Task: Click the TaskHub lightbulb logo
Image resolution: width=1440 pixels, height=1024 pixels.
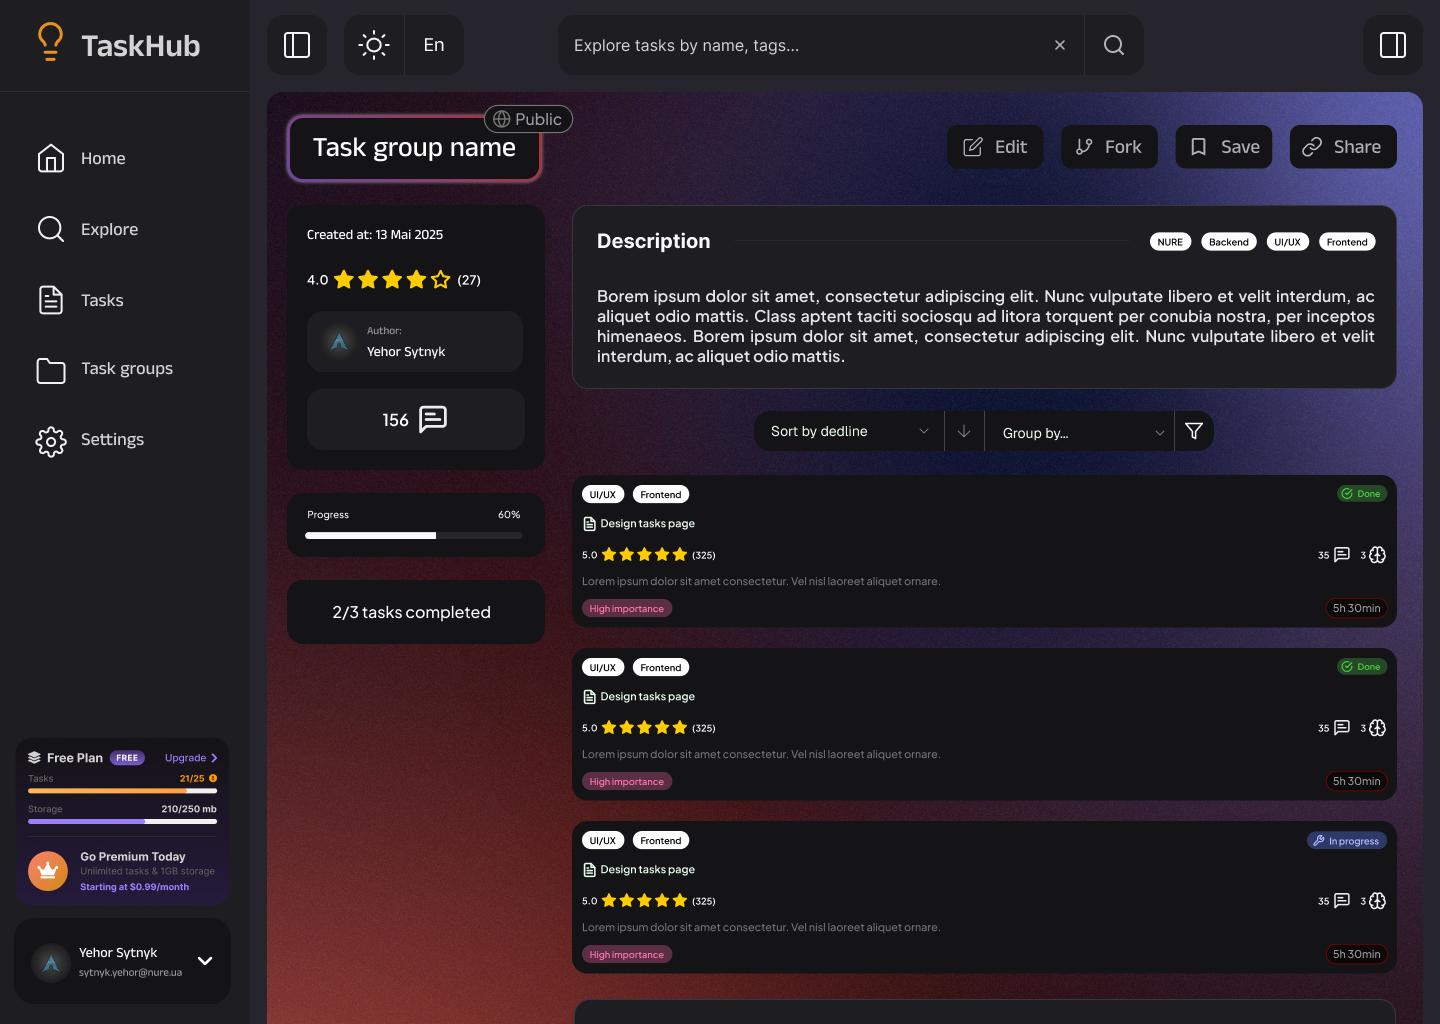Action: click(50, 42)
